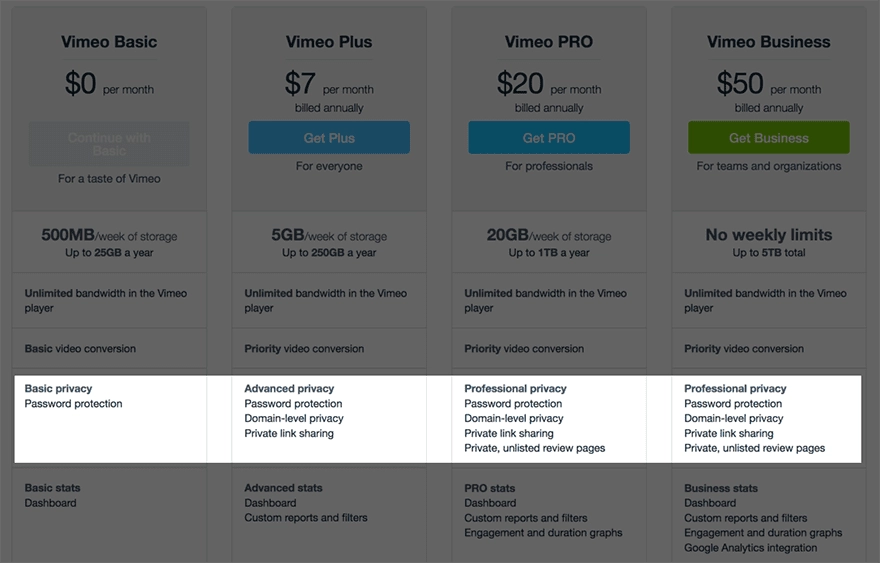
Task: Click the Vimeo Business plan heading
Action: 768,42
